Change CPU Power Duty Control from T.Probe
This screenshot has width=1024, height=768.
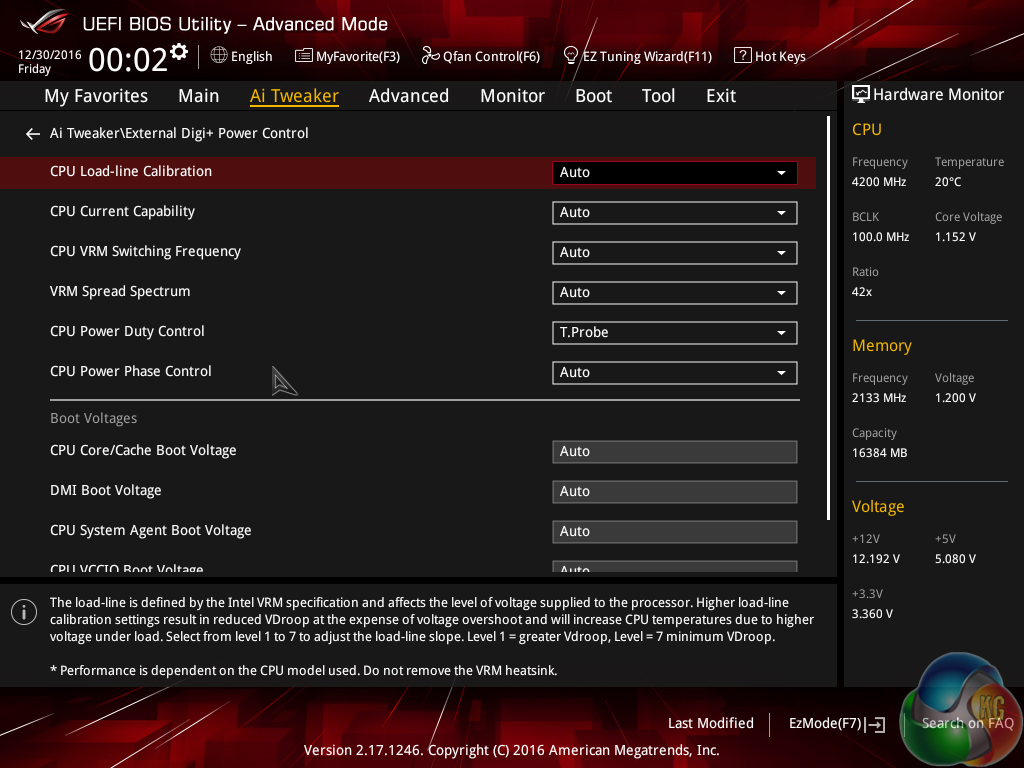[x=674, y=332]
